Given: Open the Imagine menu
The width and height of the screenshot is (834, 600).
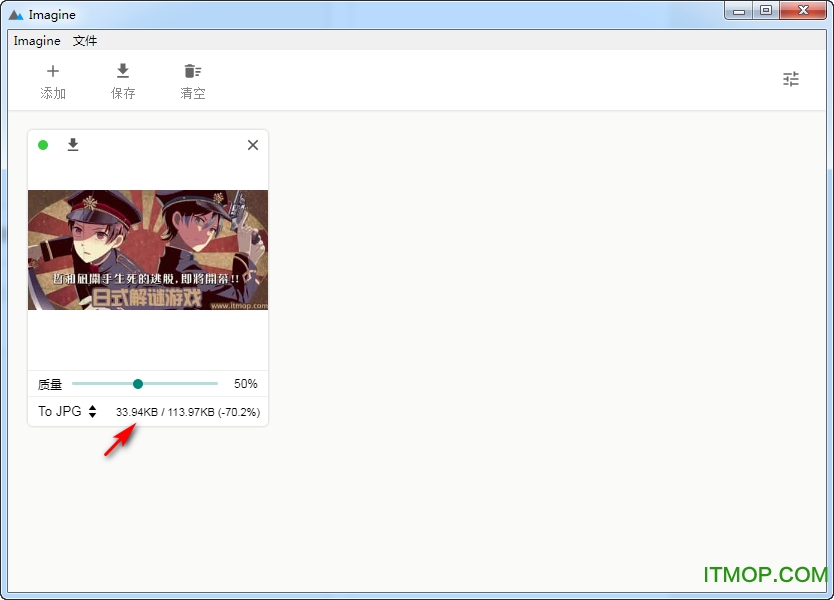Looking at the screenshot, I should pos(37,41).
